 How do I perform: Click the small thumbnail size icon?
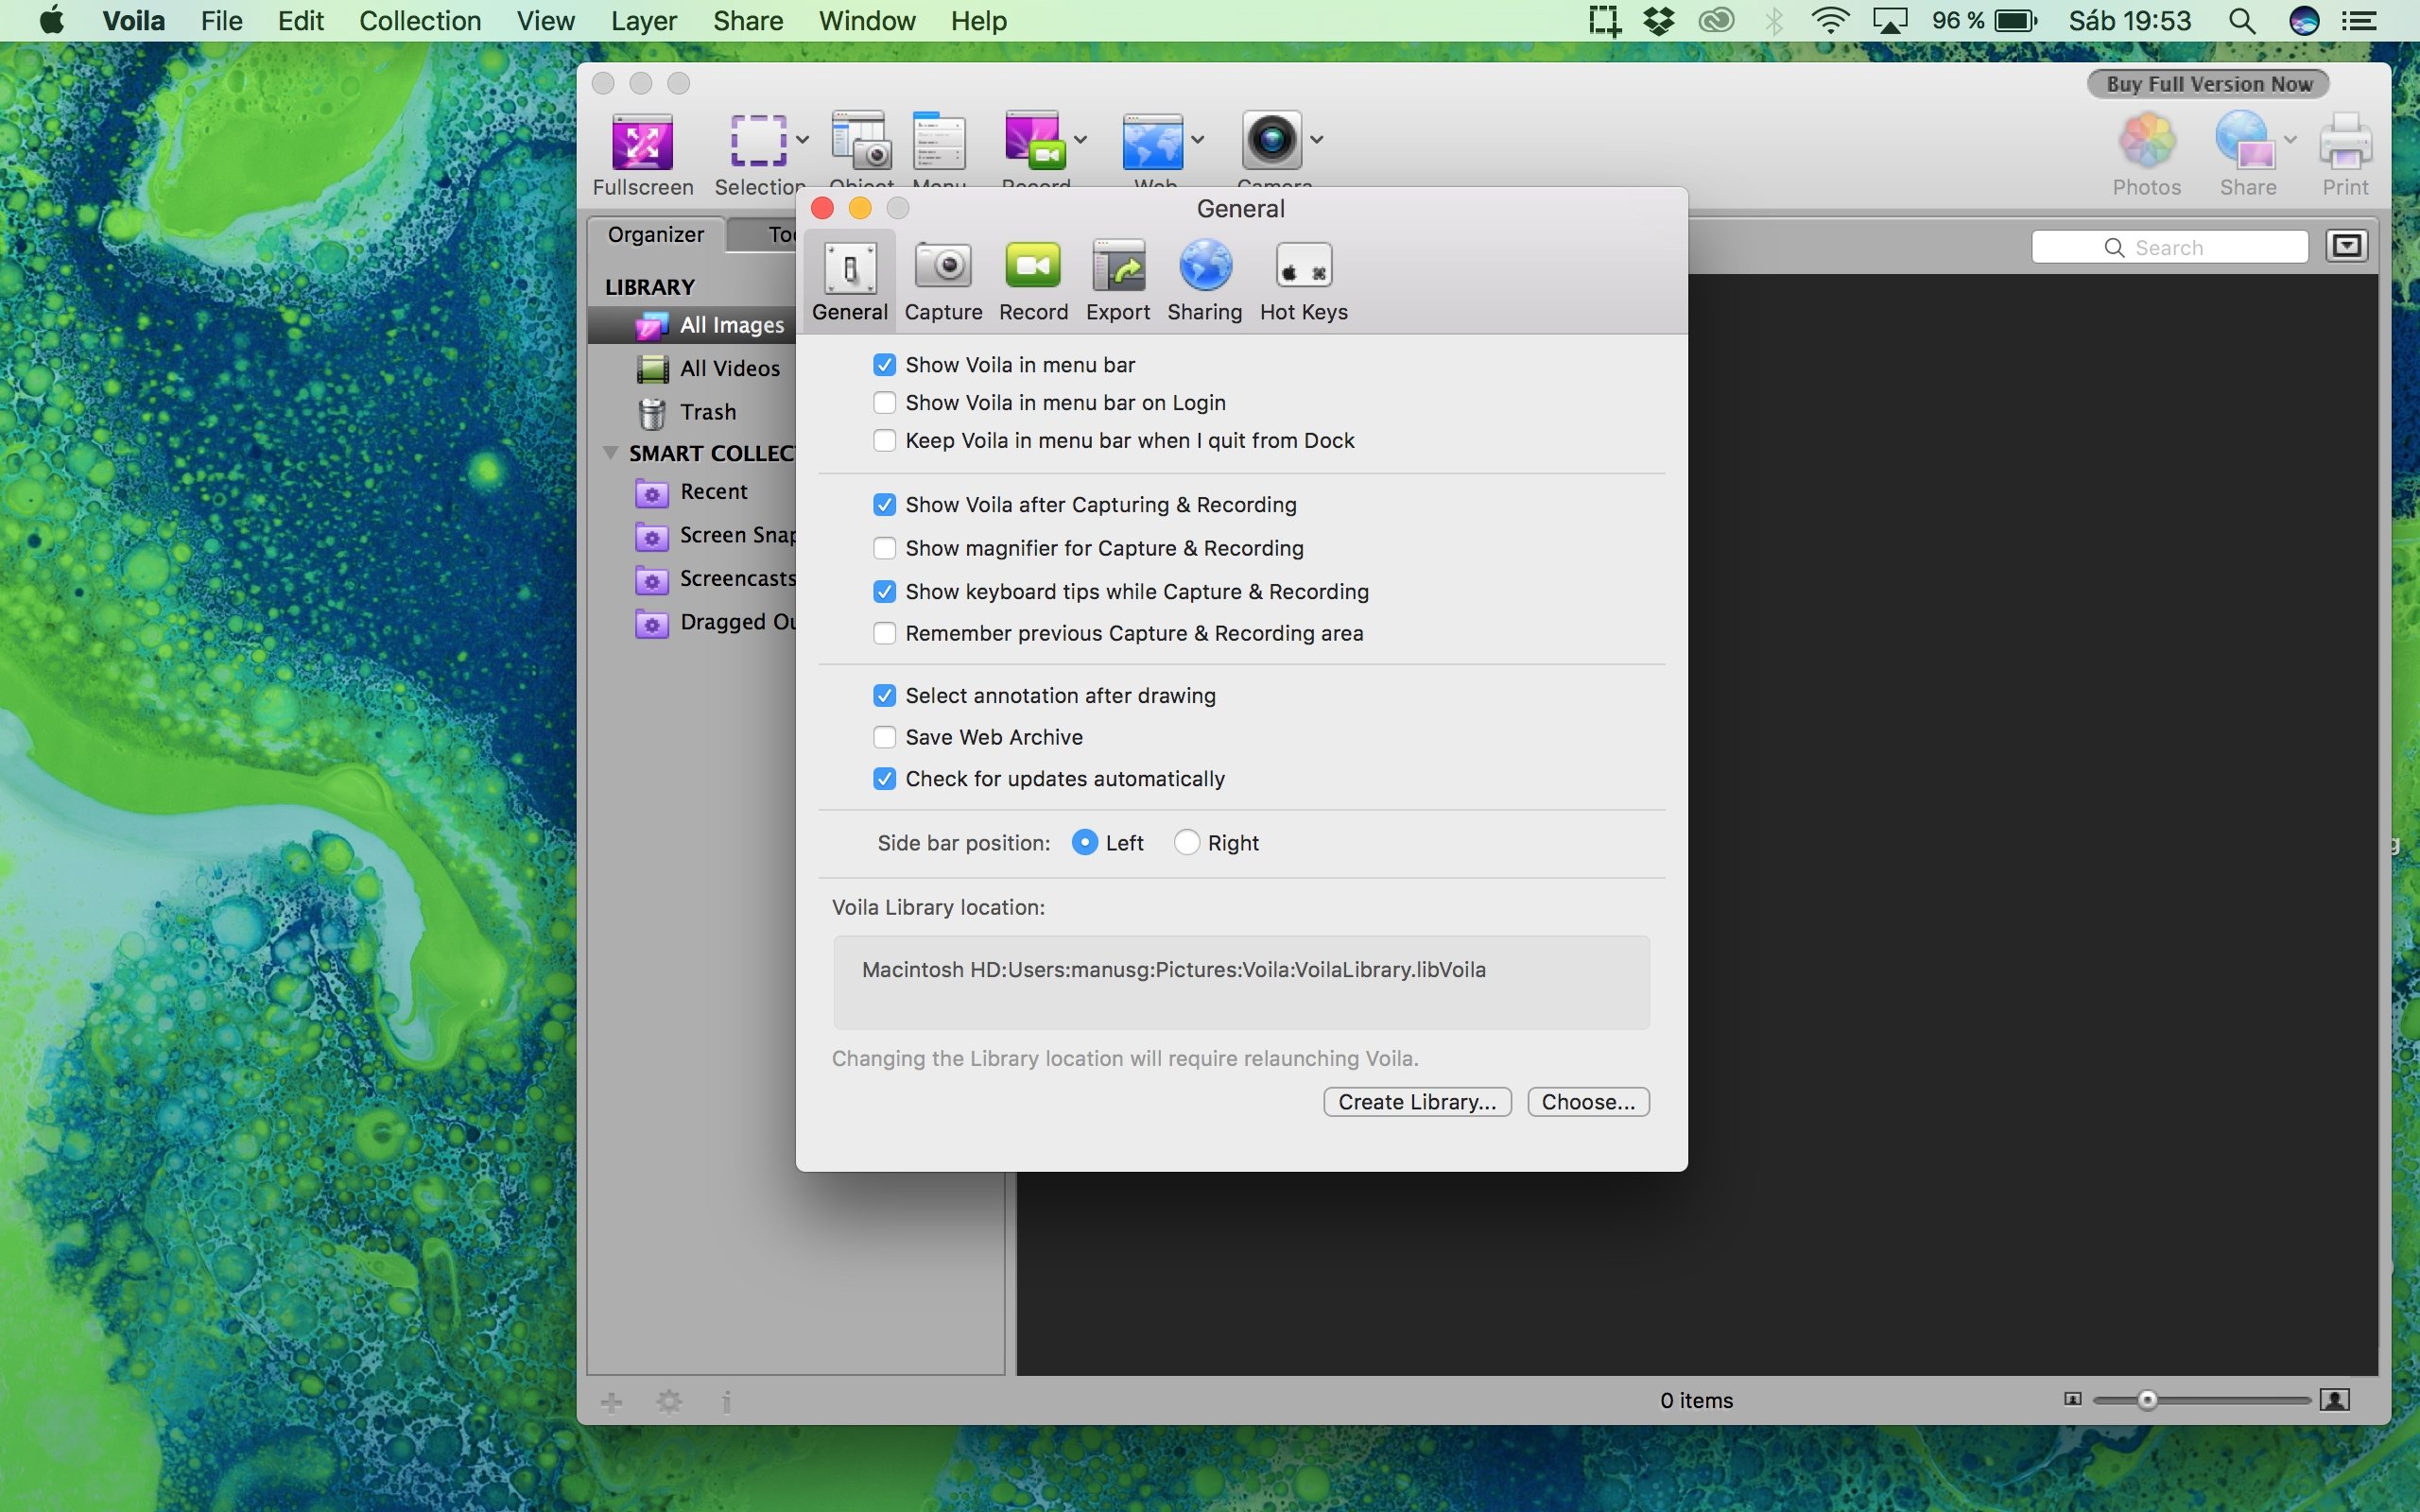2072,1399
